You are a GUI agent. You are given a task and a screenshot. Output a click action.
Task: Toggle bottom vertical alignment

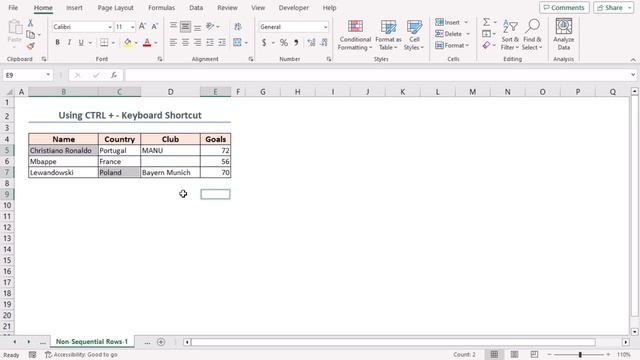pyautogui.click(x=198, y=27)
